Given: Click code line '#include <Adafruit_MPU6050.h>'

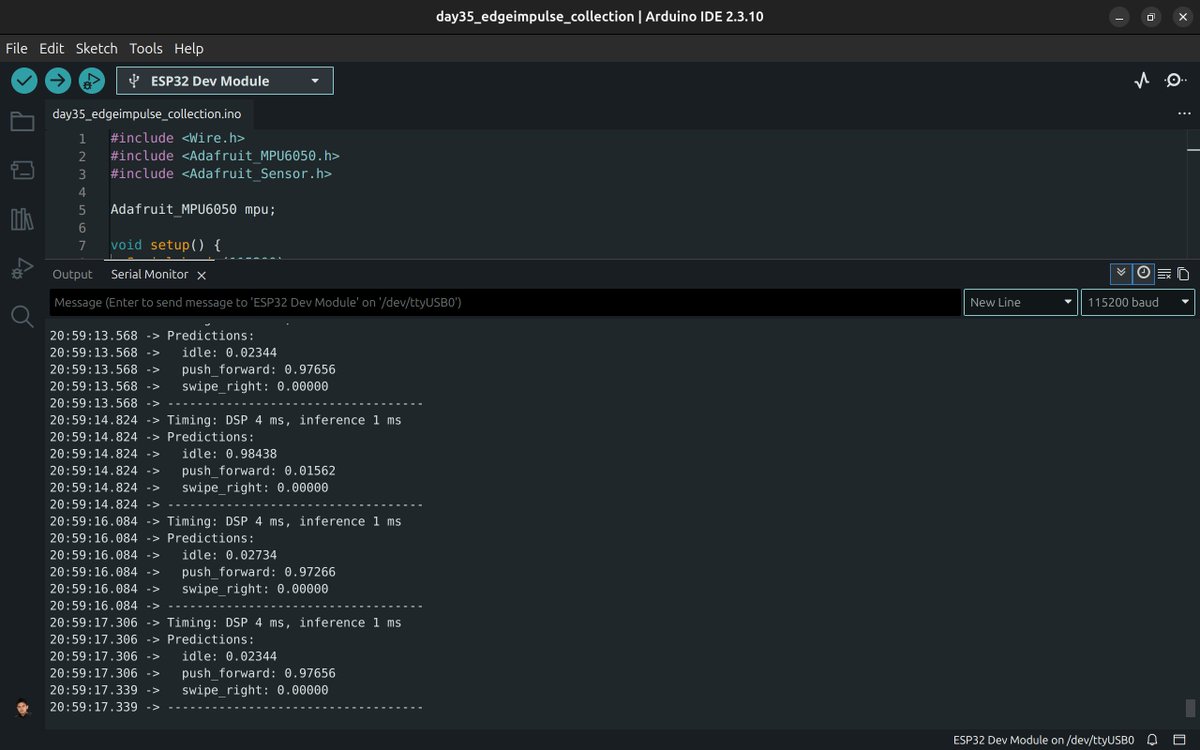Looking at the screenshot, I should pos(225,156).
